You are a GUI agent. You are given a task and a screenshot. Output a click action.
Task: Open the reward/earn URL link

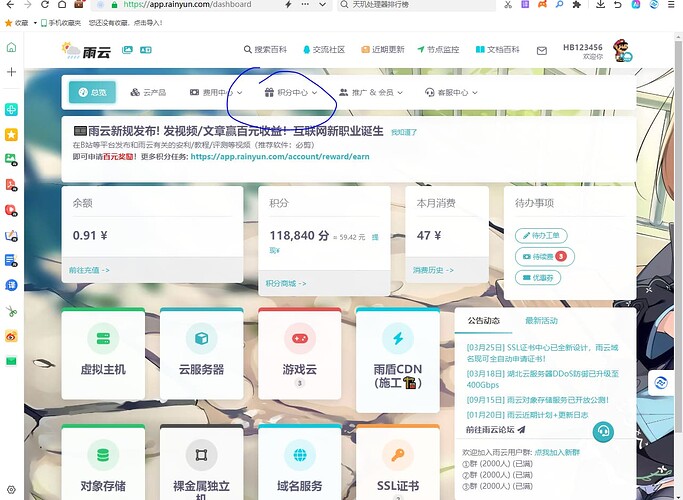(280, 156)
